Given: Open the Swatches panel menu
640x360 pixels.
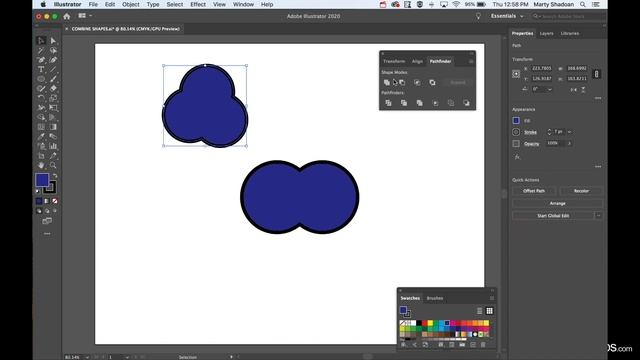Looking at the screenshot, I should [x=491, y=298].
